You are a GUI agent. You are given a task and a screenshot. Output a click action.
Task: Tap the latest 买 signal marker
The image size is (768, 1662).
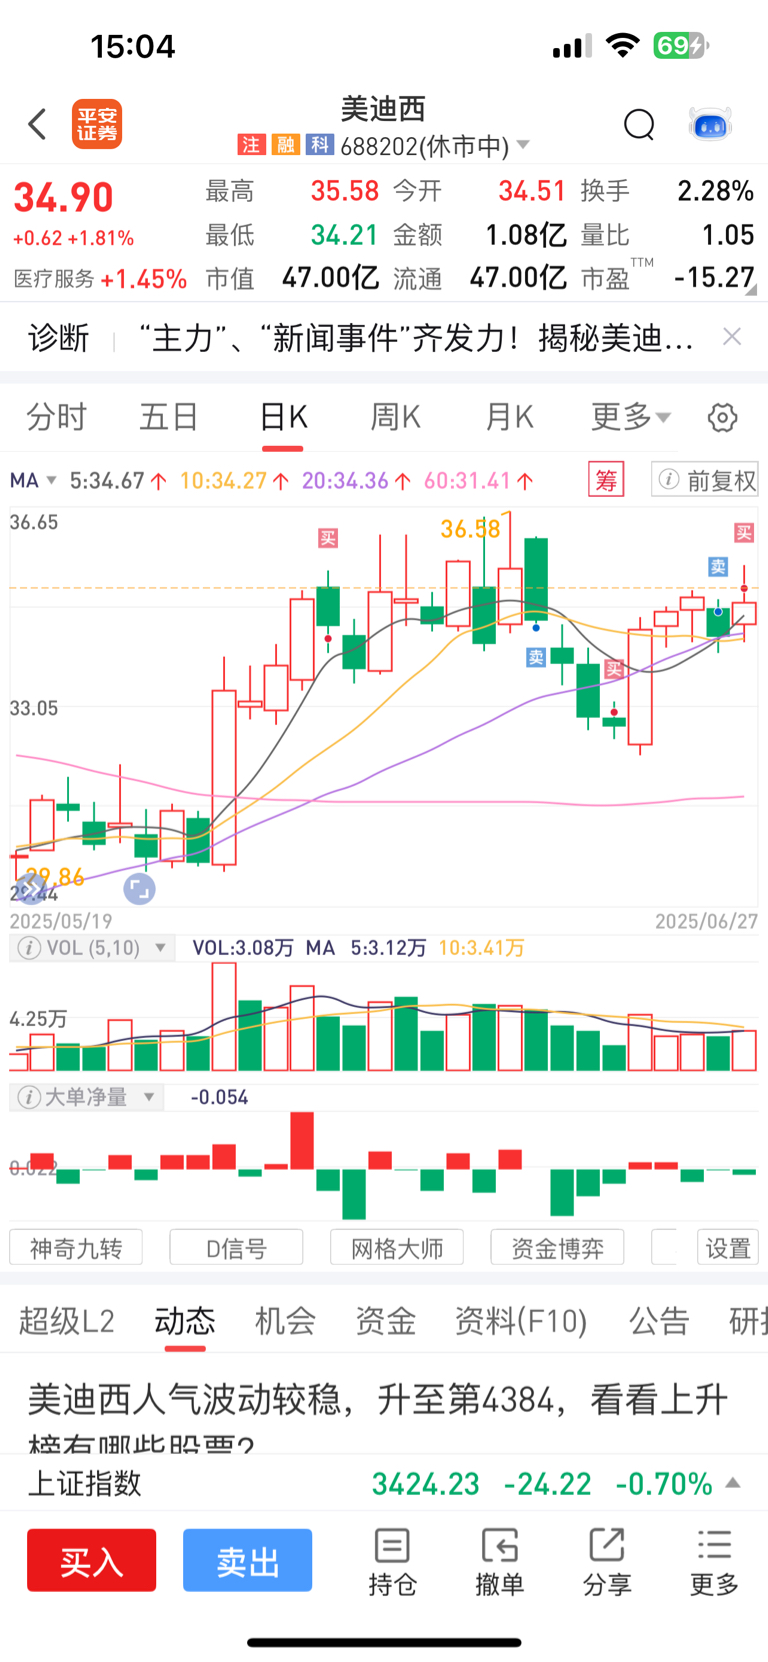click(x=744, y=532)
